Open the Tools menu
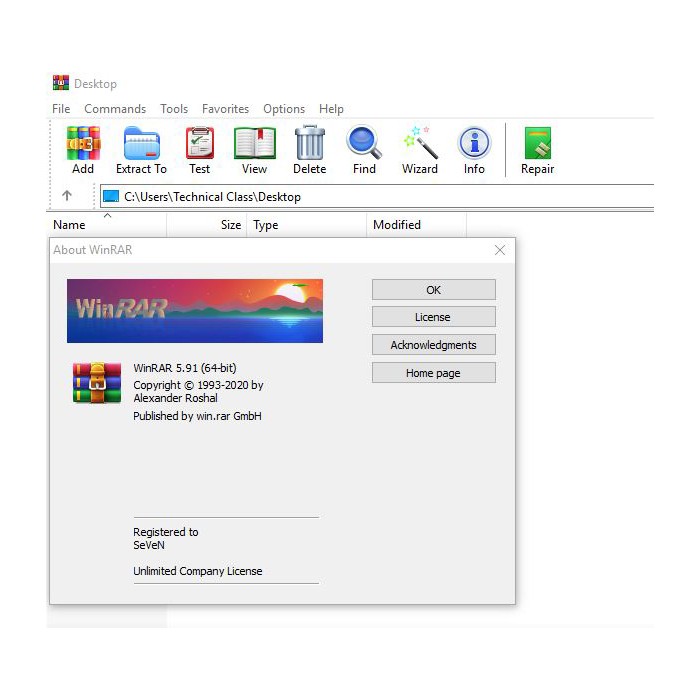 [174, 109]
